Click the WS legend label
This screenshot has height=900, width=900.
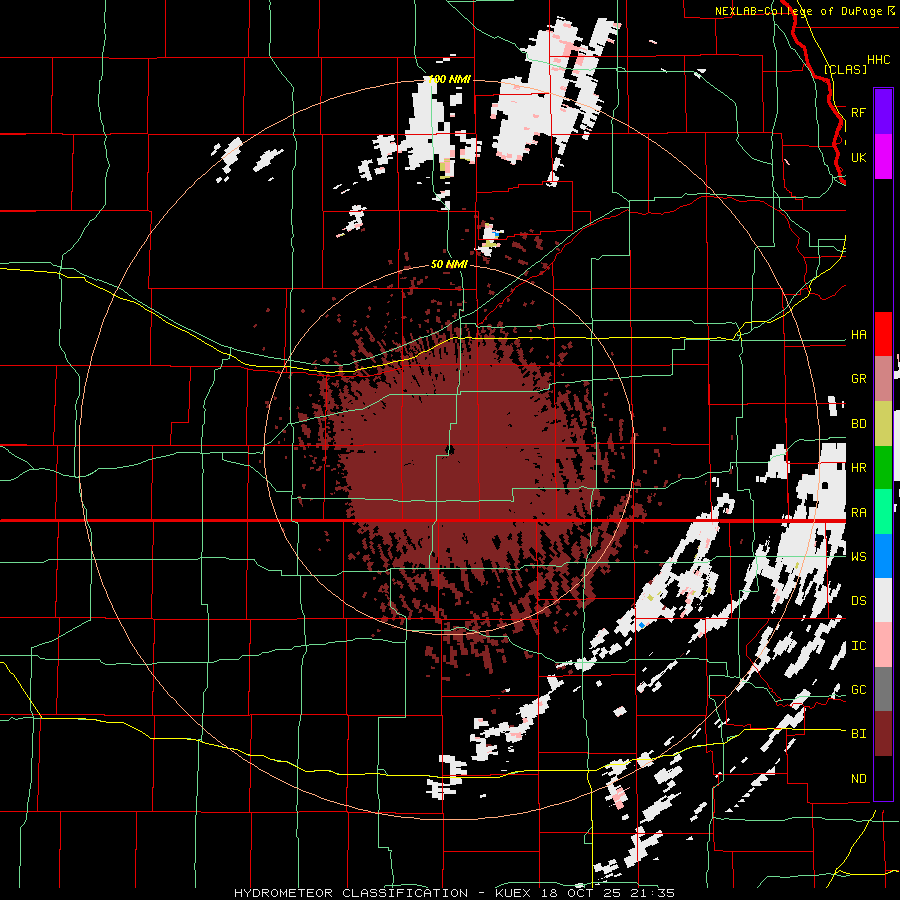(858, 557)
